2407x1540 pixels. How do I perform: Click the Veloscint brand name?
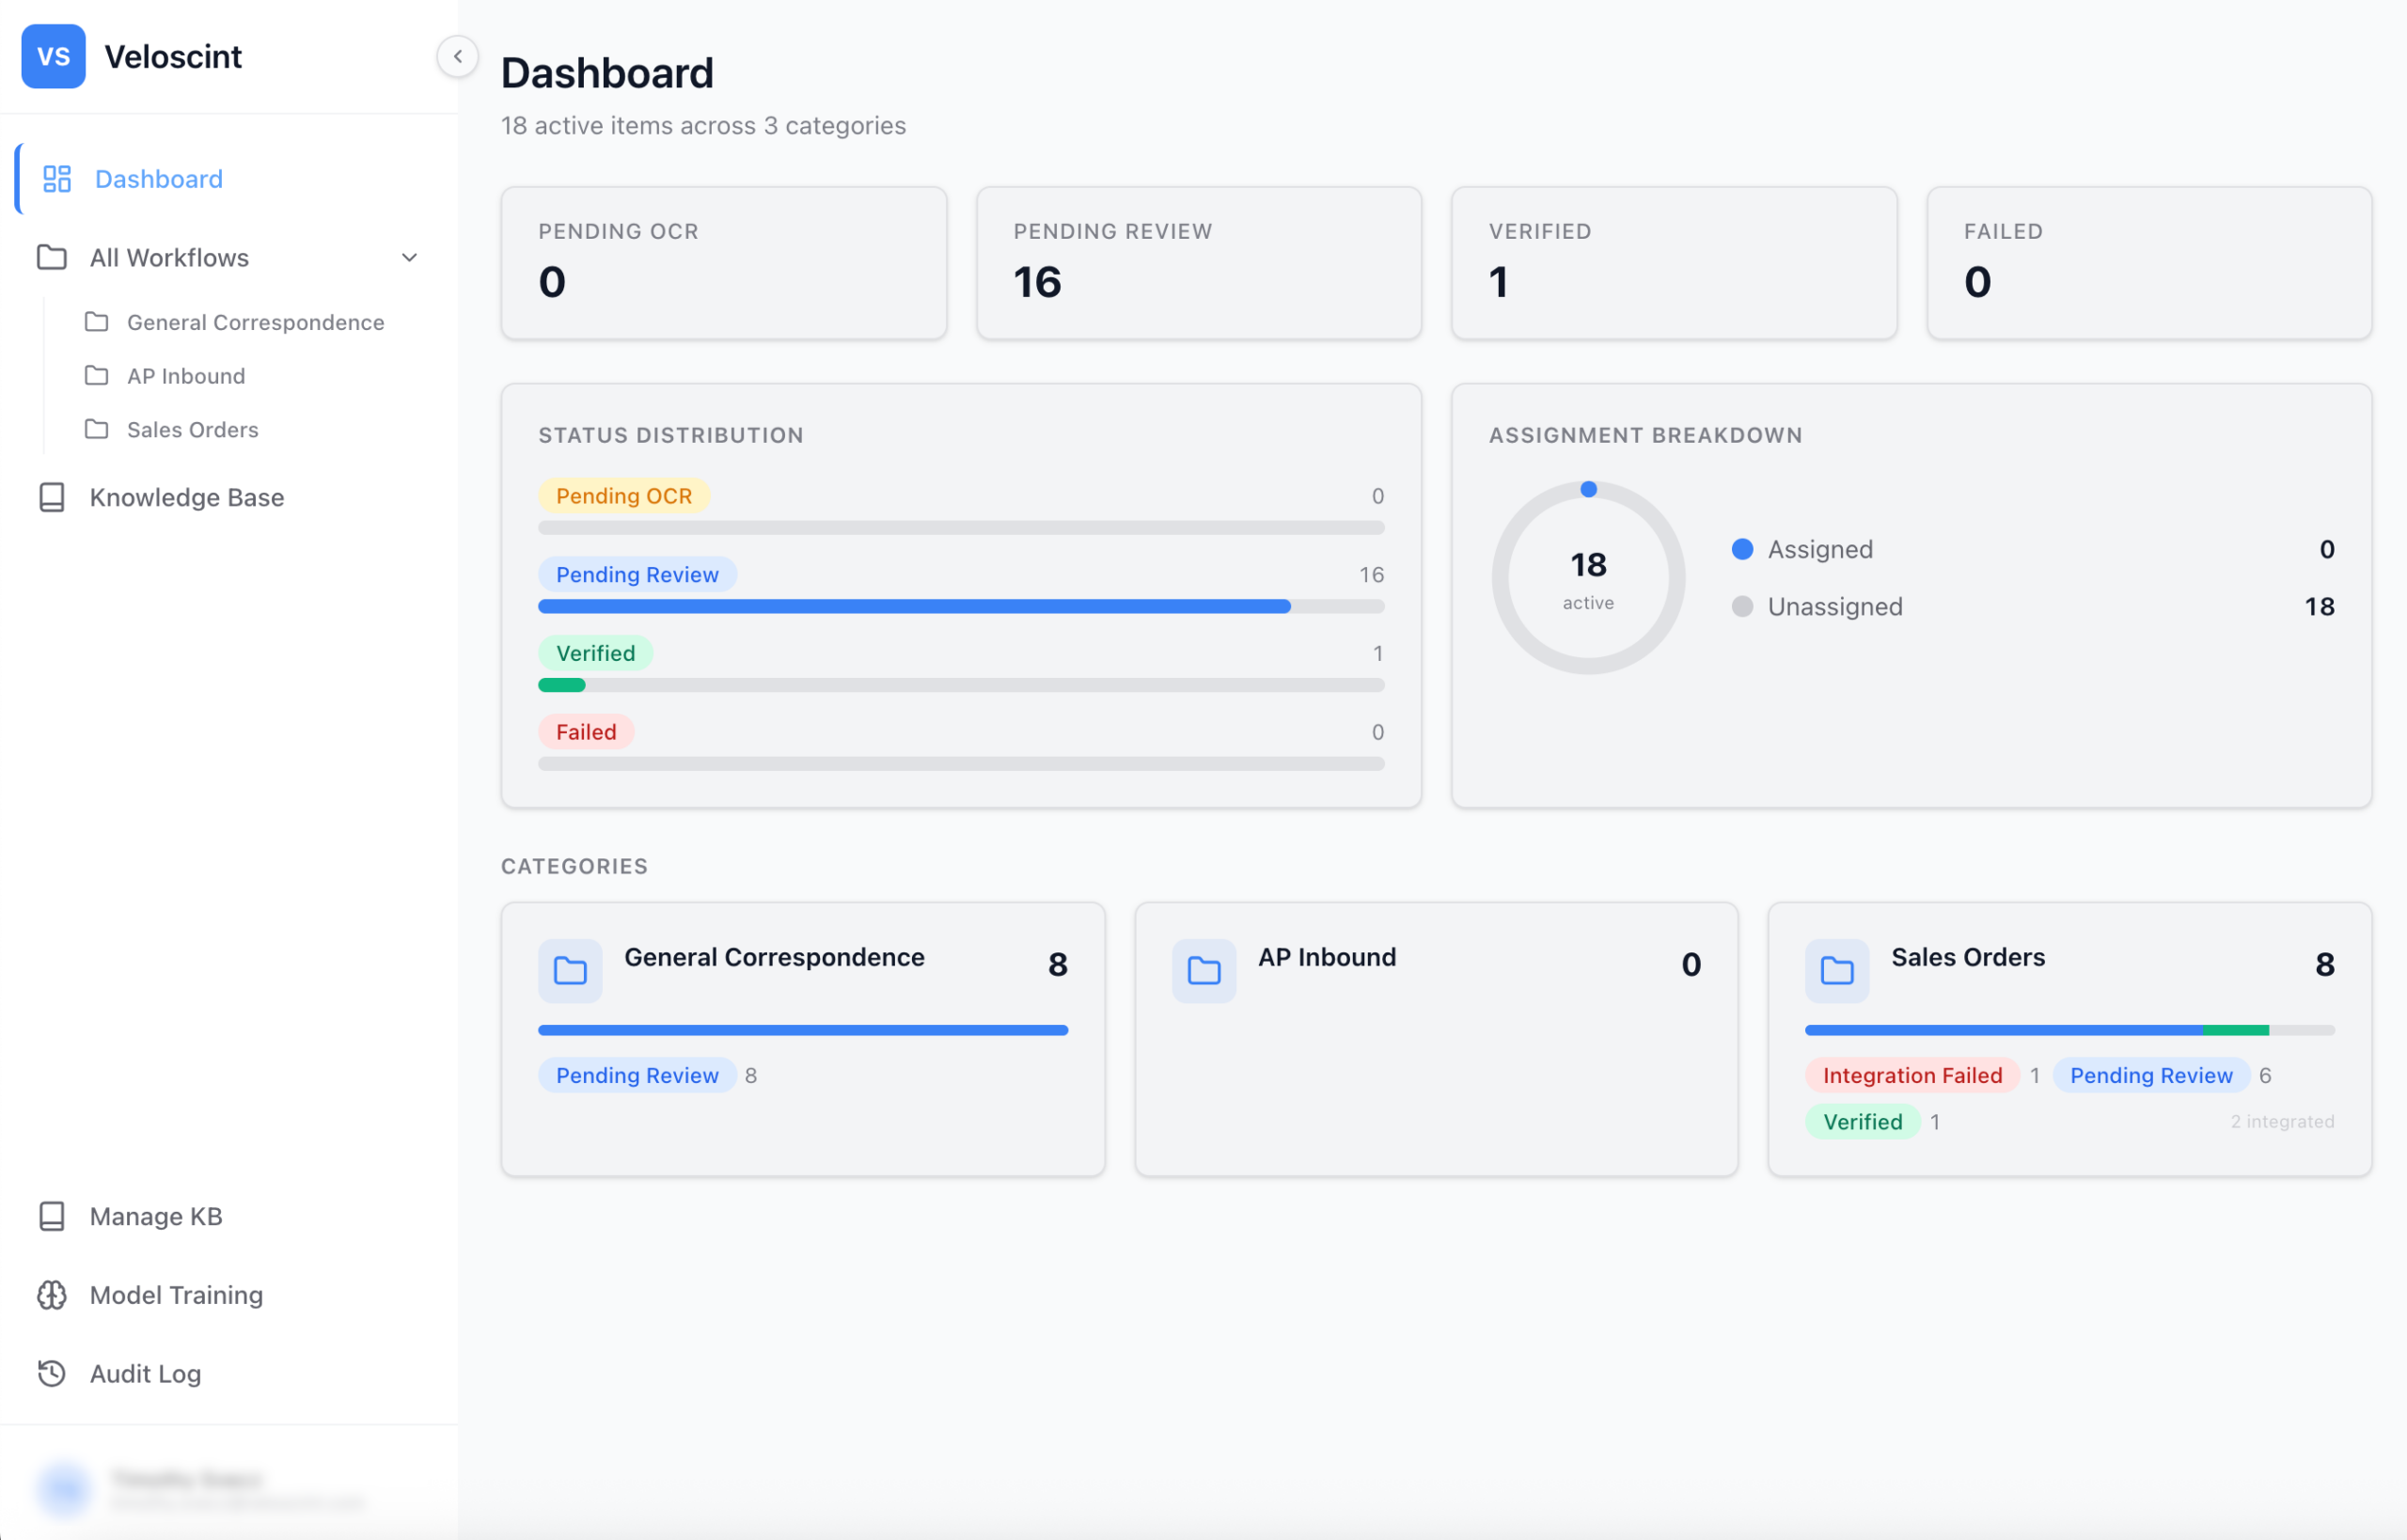[x=173, y=56]
